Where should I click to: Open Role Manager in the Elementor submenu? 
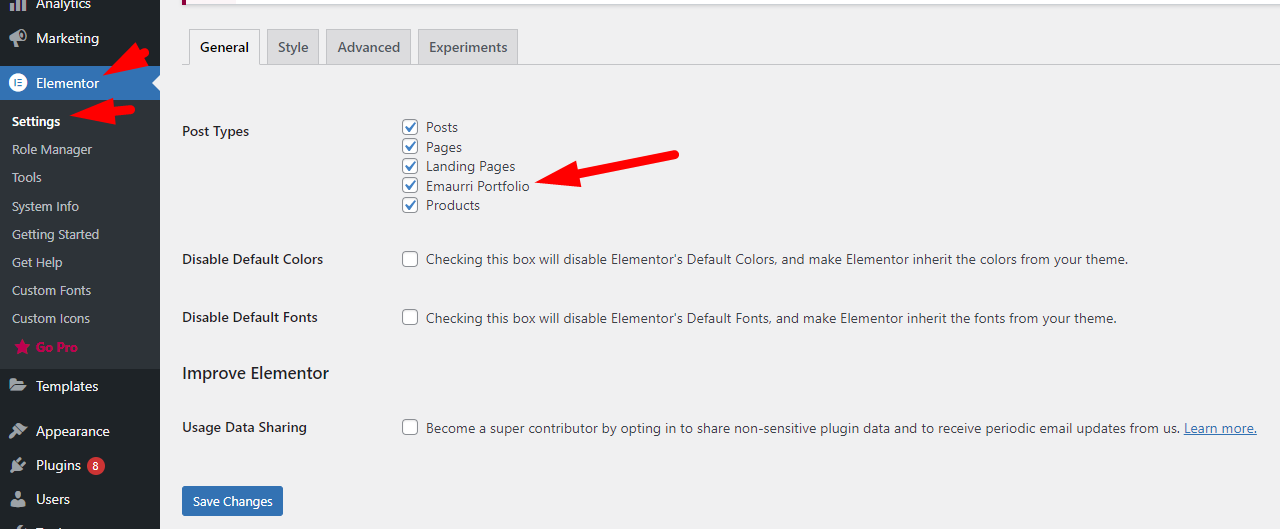click(x=52, y=149)
